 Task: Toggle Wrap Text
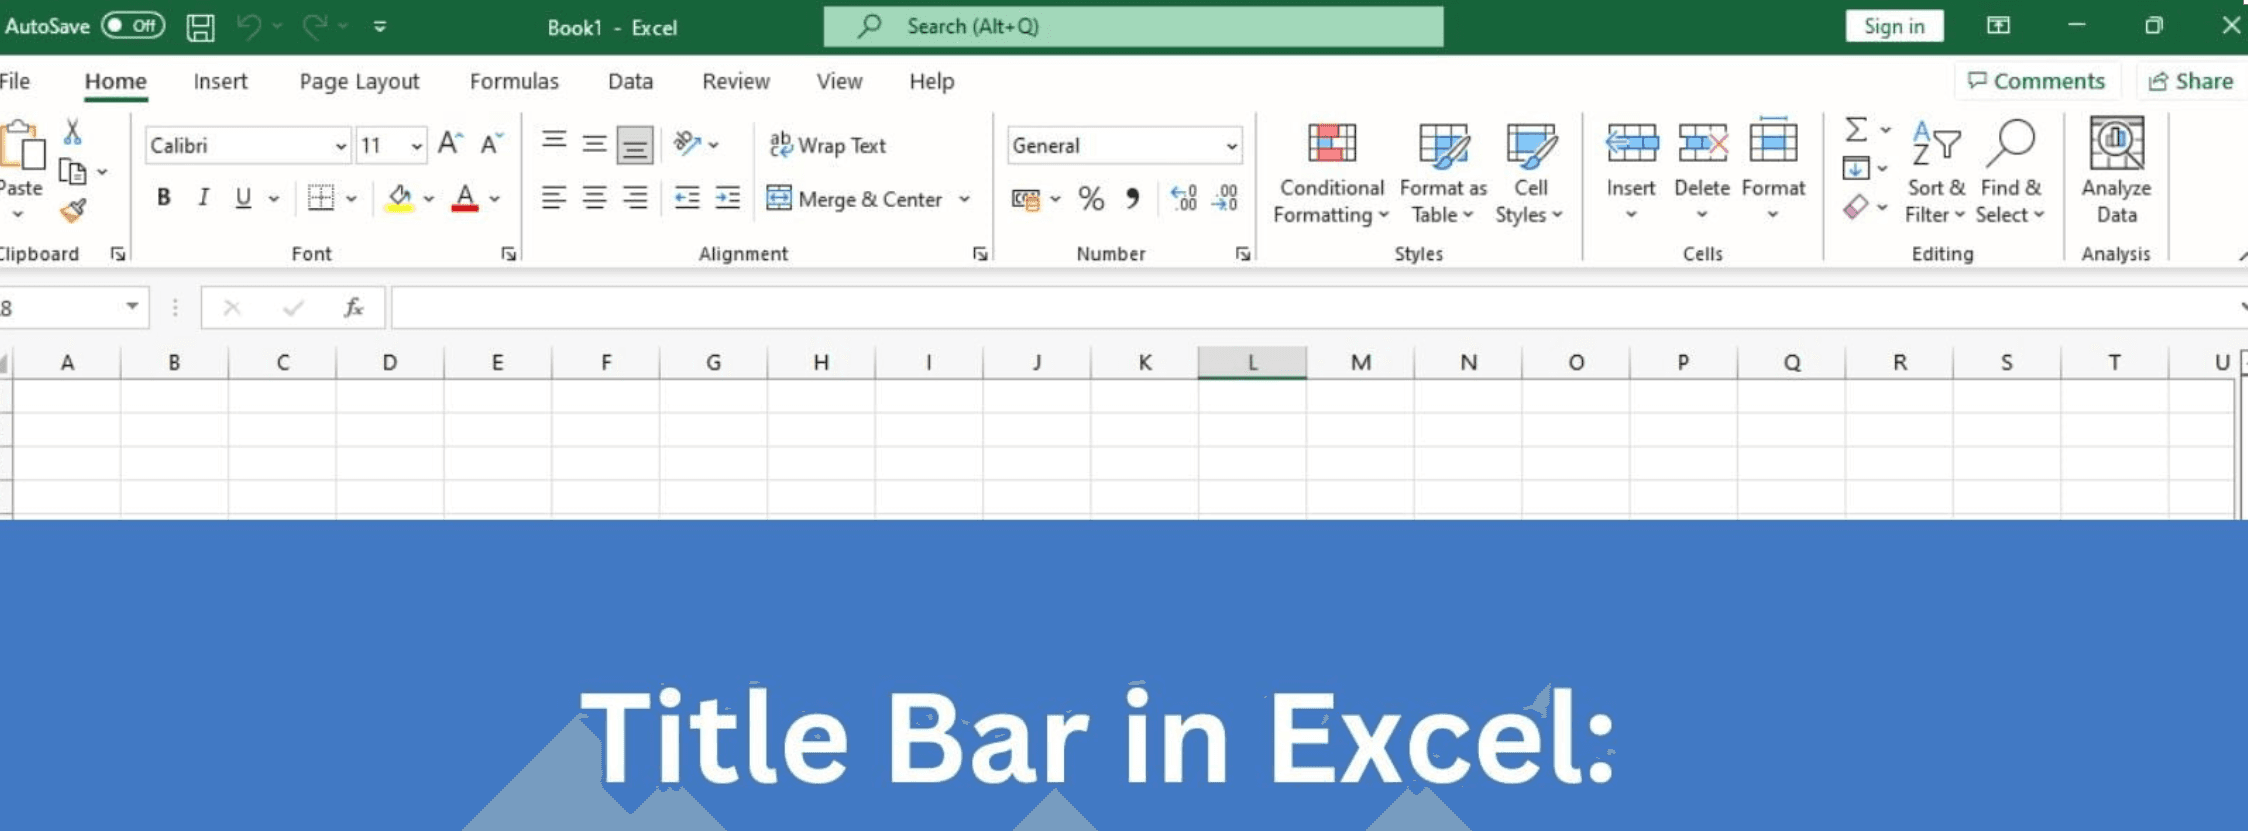click(827, 146)
